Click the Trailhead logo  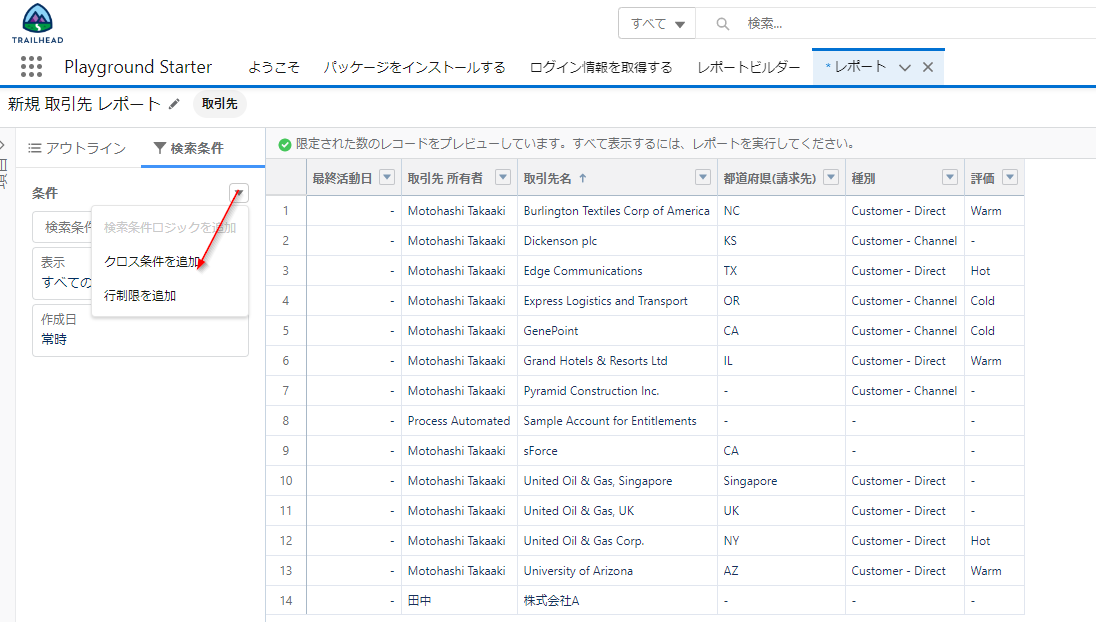(37, 18)
